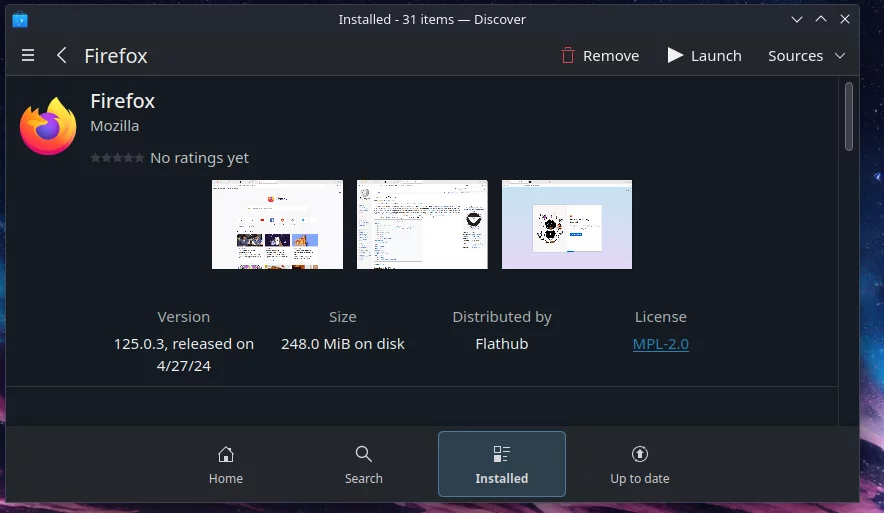
Task: Expand the Sources dropdown
Action: point(806,55)
